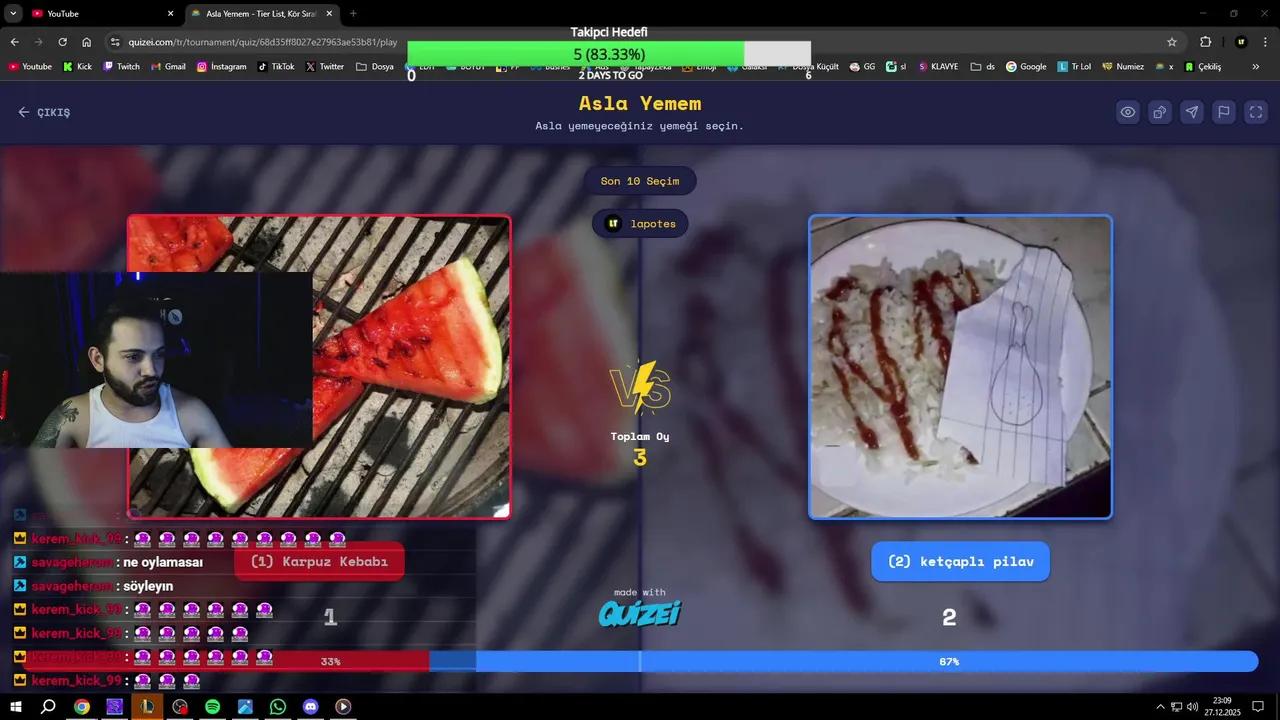The width and height of the screenshot is (1280, 720).
Task: Open the tab search dropdown arrow
Action: [13, 13]
